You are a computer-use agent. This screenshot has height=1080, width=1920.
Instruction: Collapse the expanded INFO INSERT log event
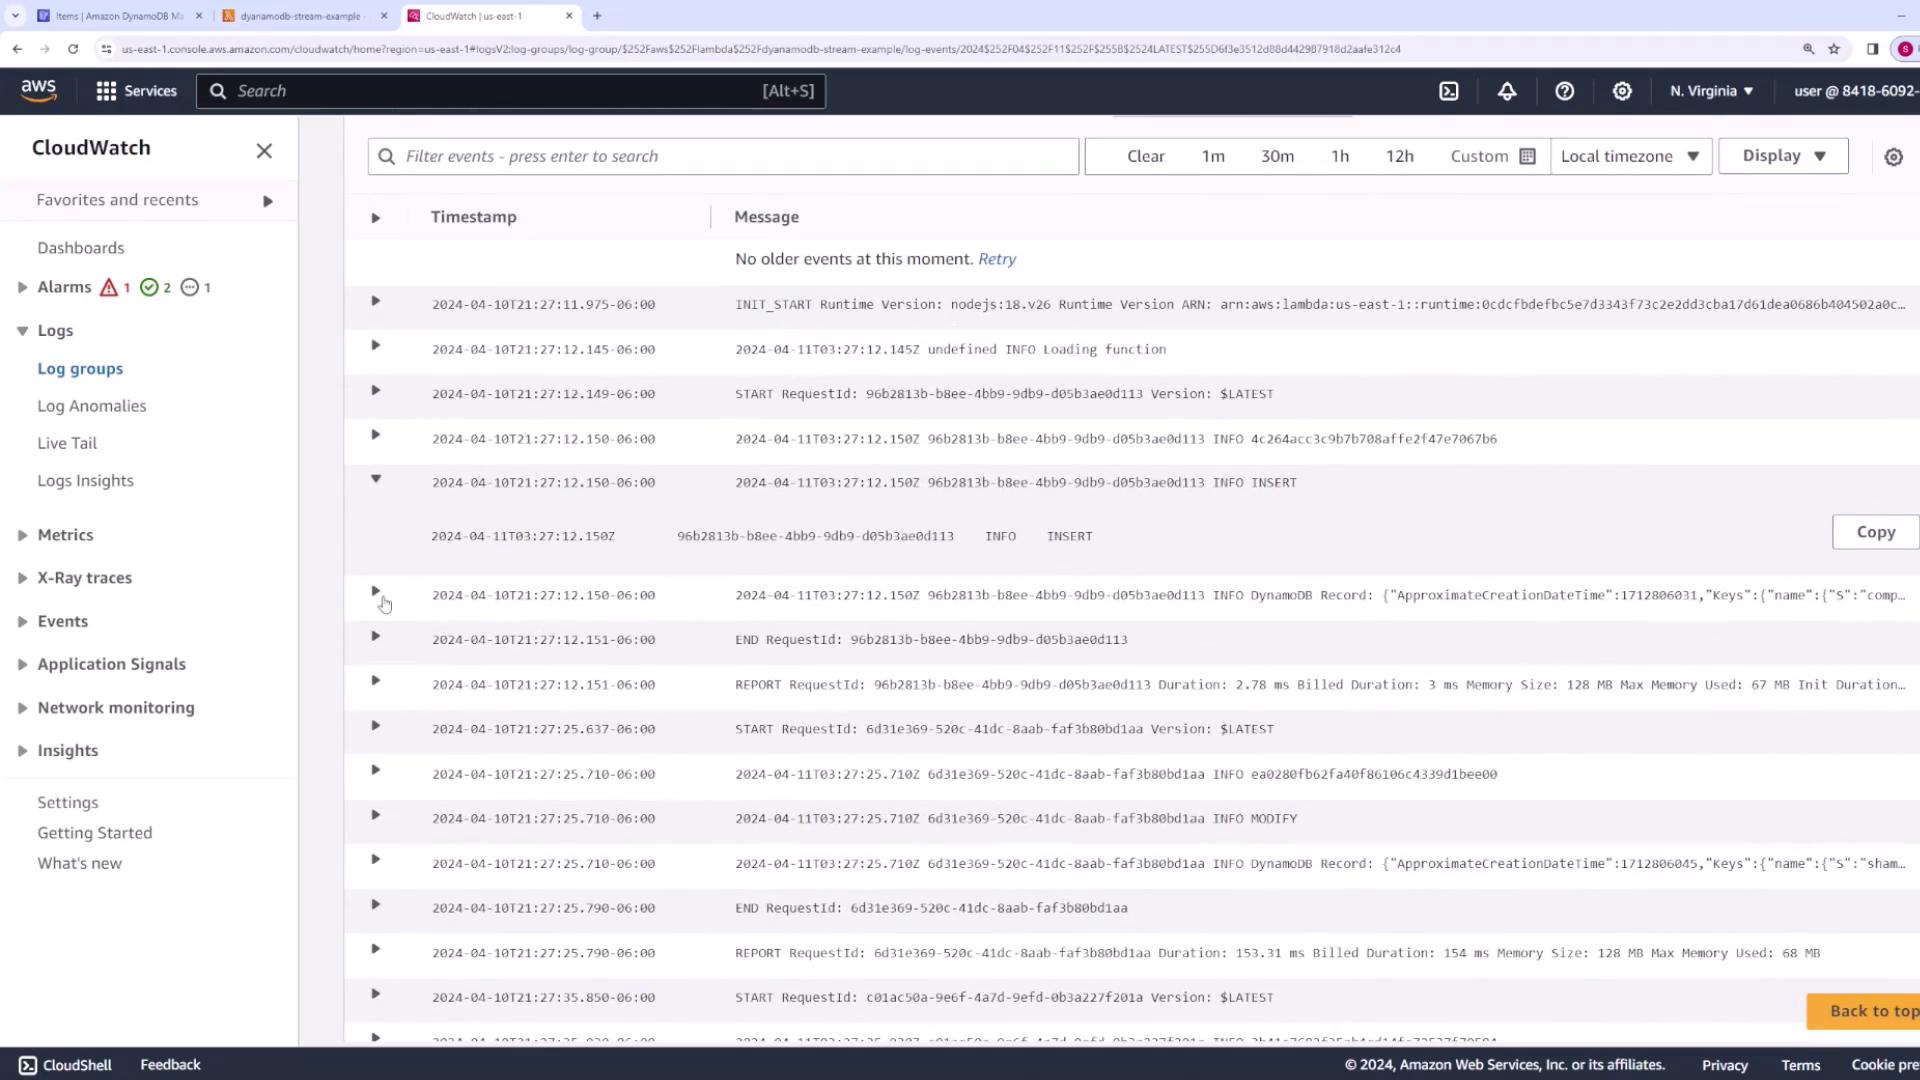click(376, 479)
